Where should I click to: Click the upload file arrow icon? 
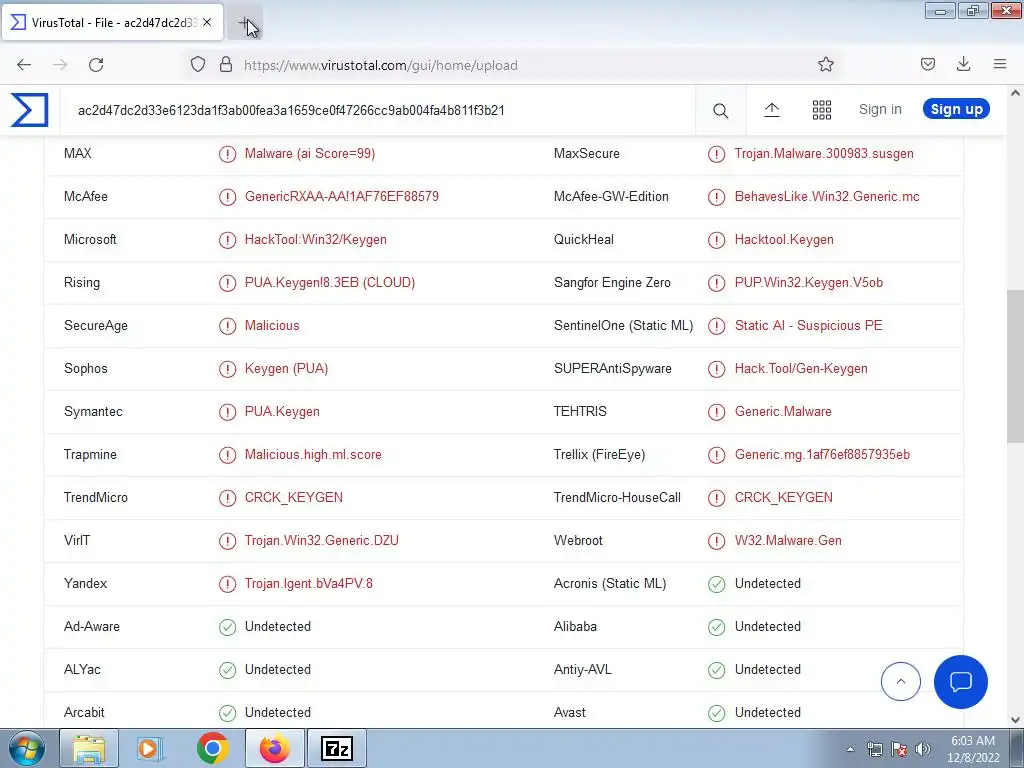pyautogui.click(x=771, y=110)
